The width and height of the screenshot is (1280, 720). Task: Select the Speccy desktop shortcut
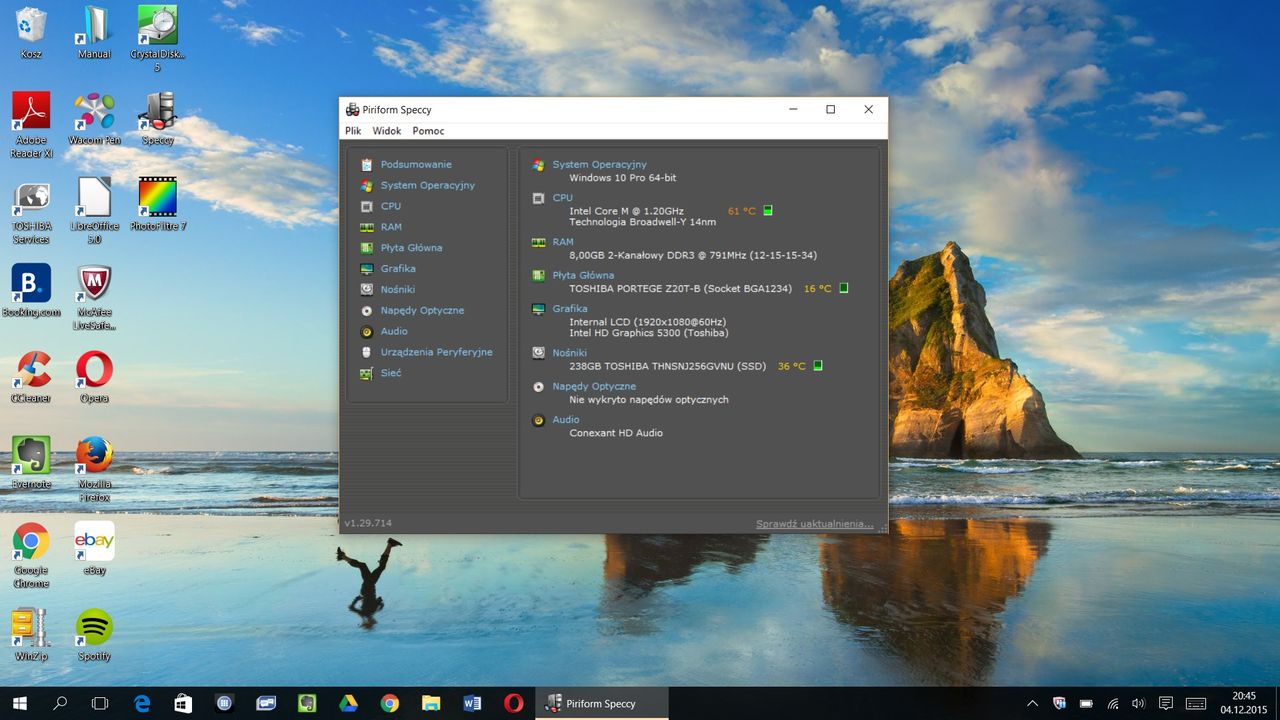point(157,119)
